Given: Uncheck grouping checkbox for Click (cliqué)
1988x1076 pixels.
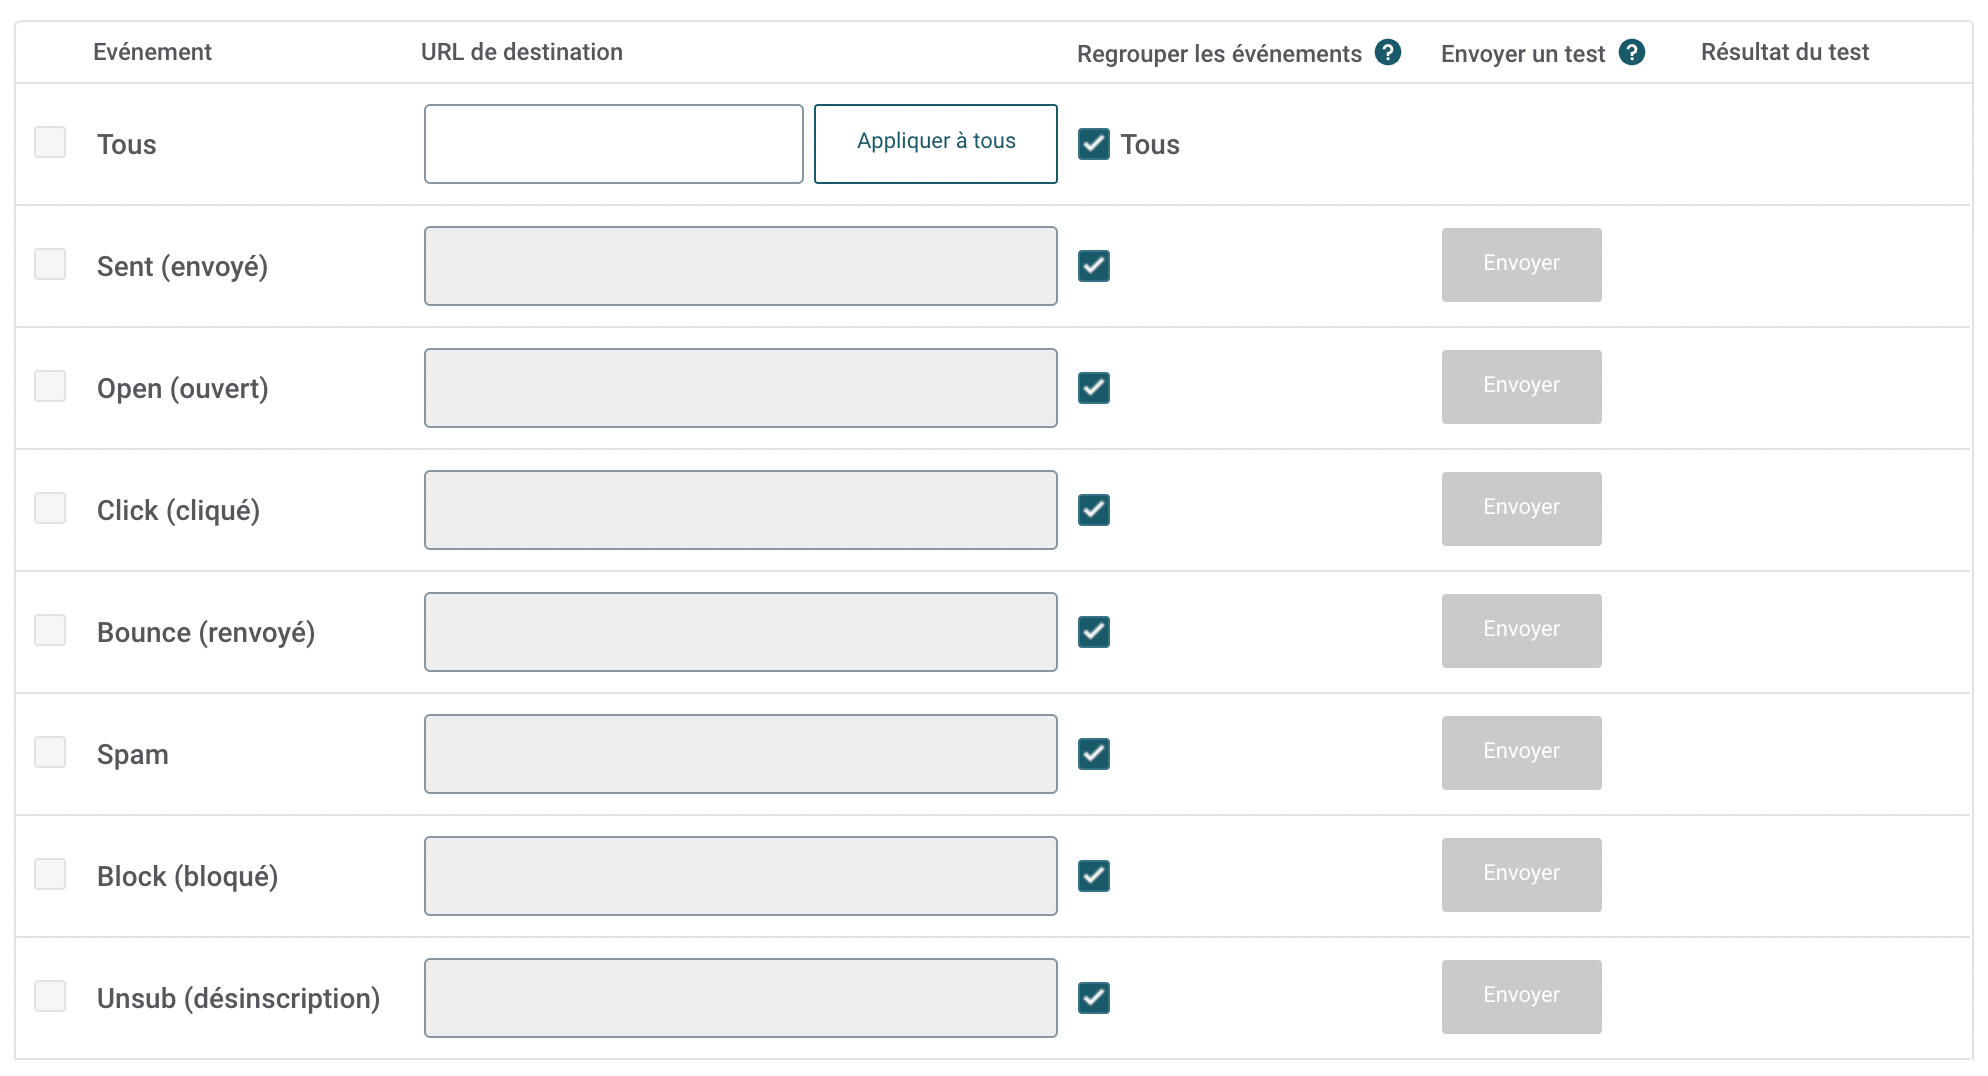Looking at the screenshot, I should (1094, 510).
